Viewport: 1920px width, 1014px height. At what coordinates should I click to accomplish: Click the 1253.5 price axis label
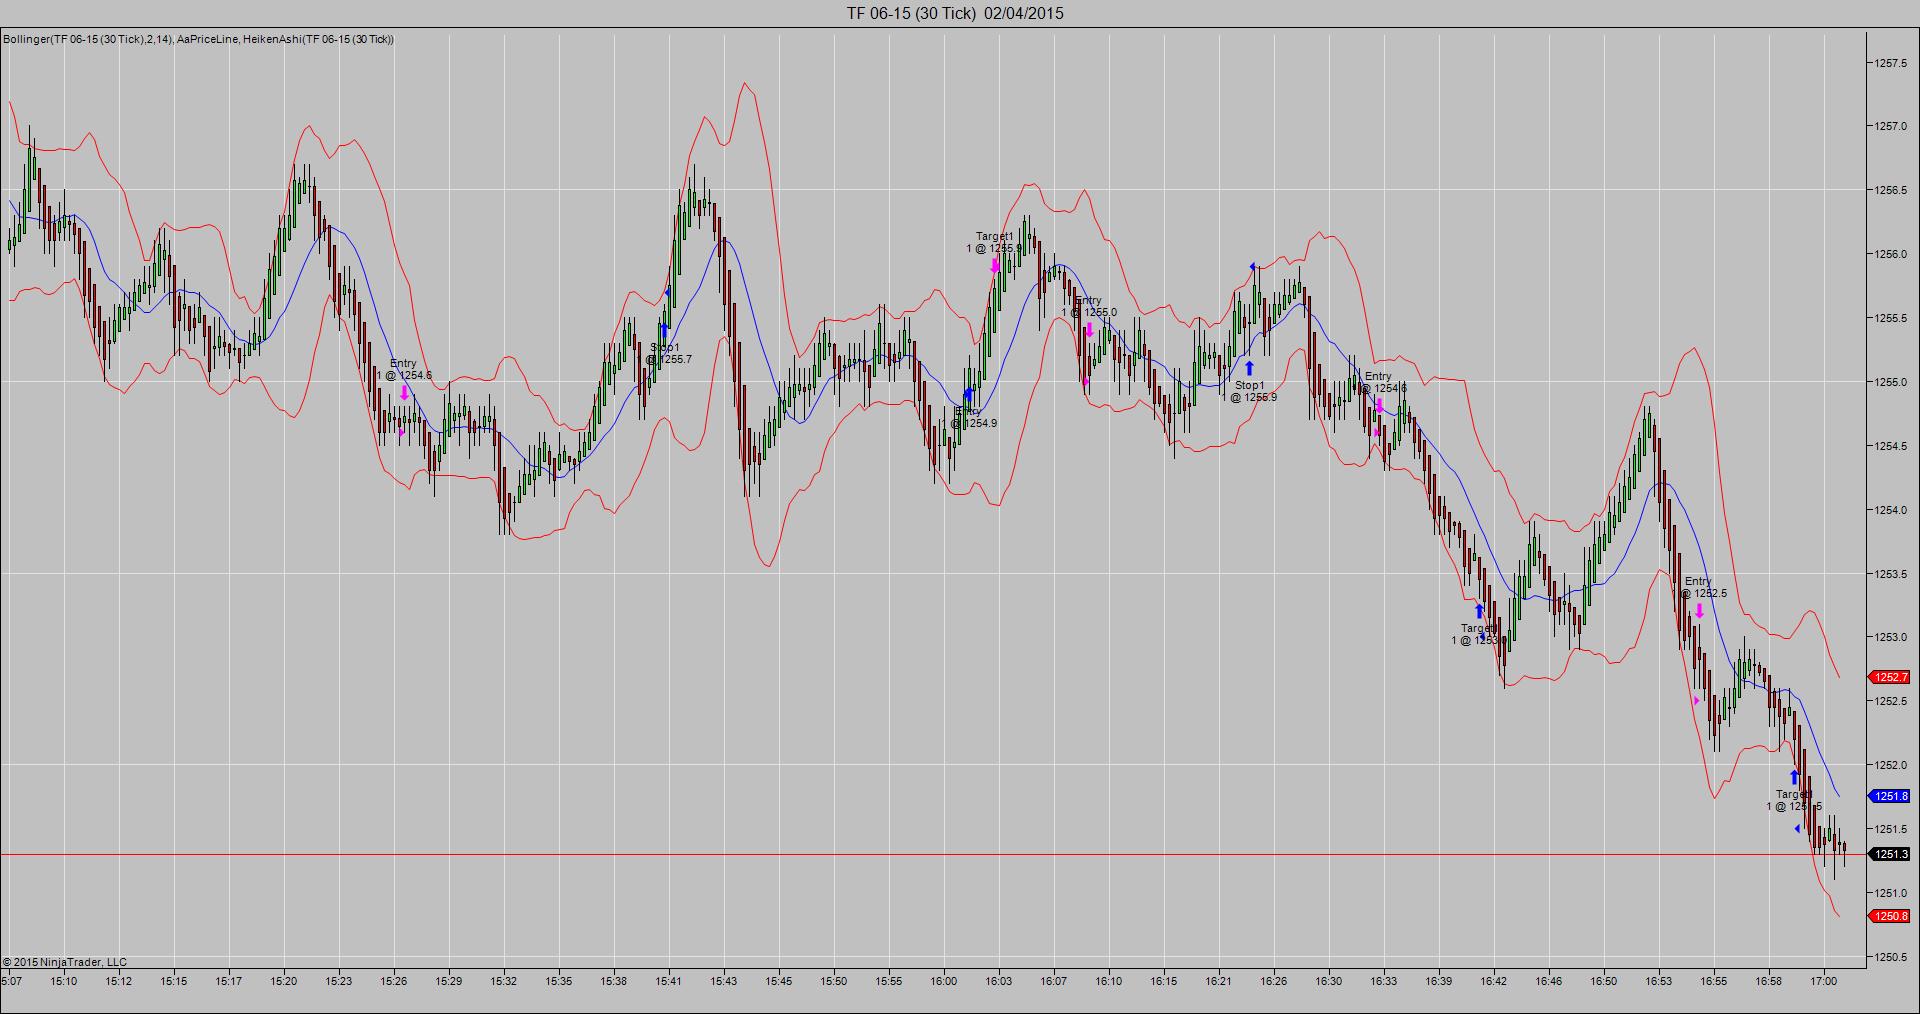click(1892, 574)
